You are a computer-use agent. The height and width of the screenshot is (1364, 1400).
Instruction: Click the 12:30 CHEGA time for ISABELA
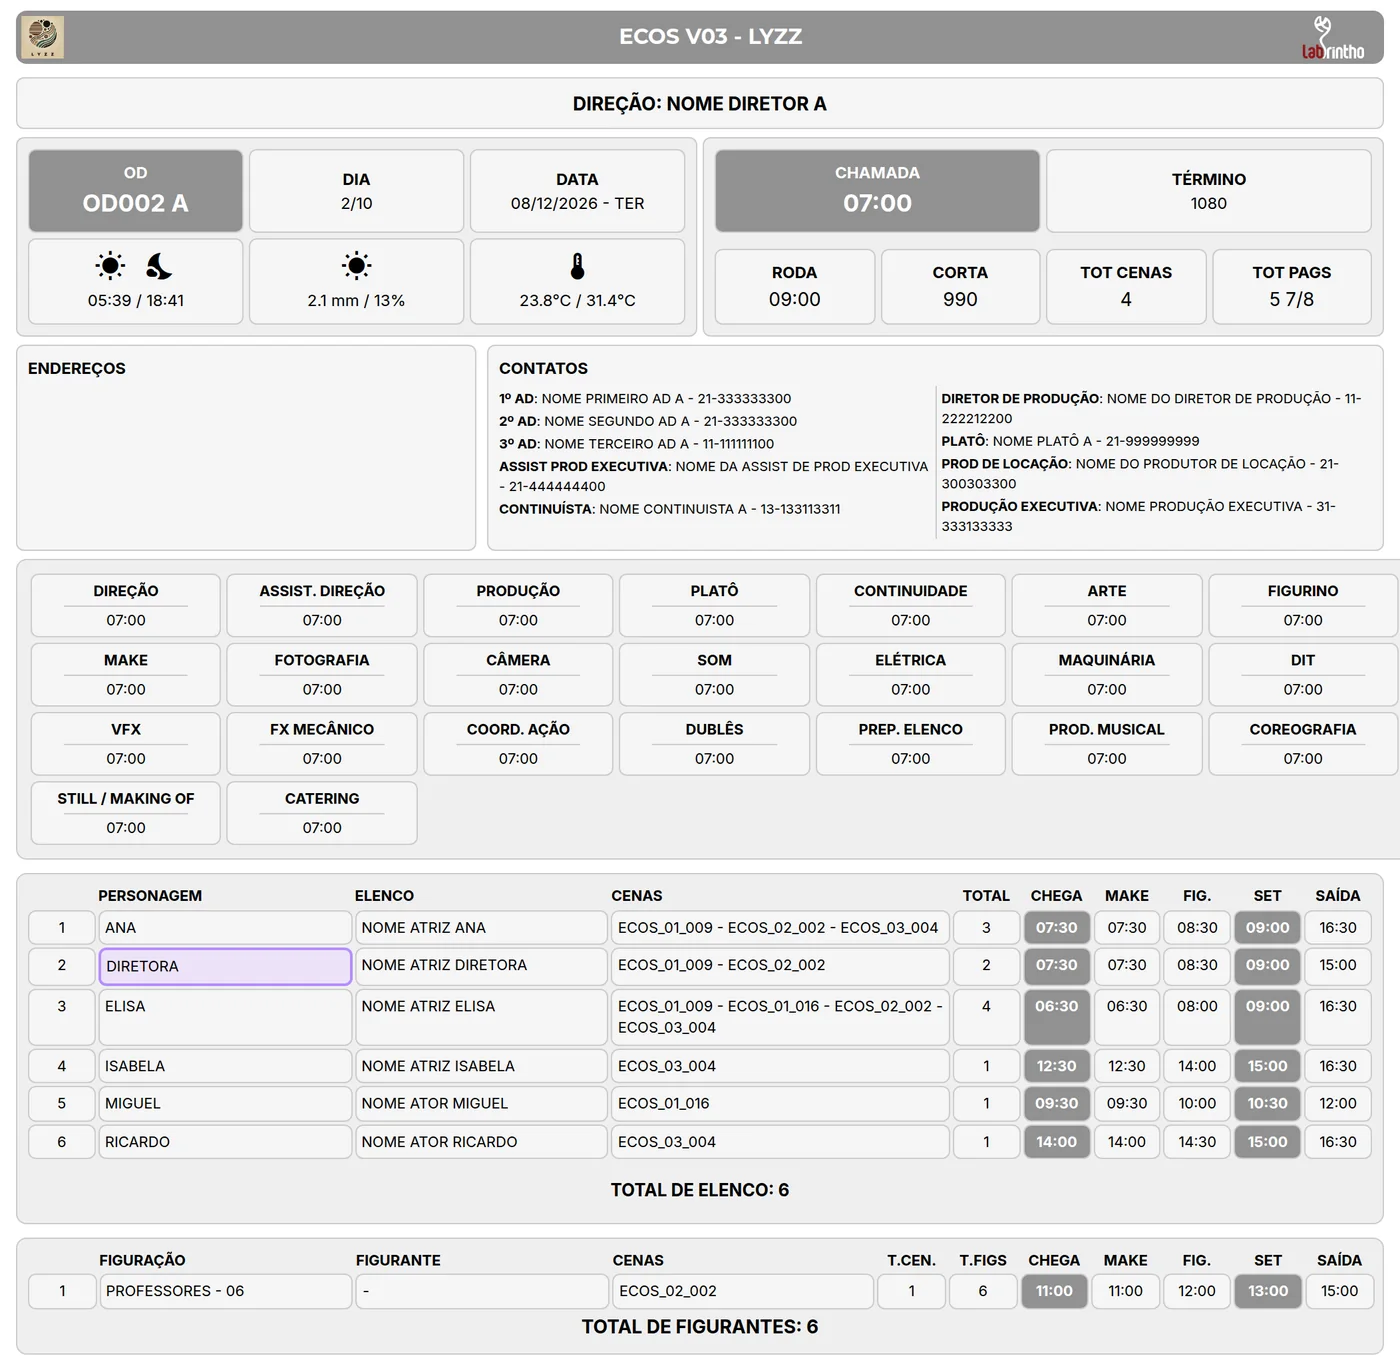pyautogui.click(x=1056, y=1066)
